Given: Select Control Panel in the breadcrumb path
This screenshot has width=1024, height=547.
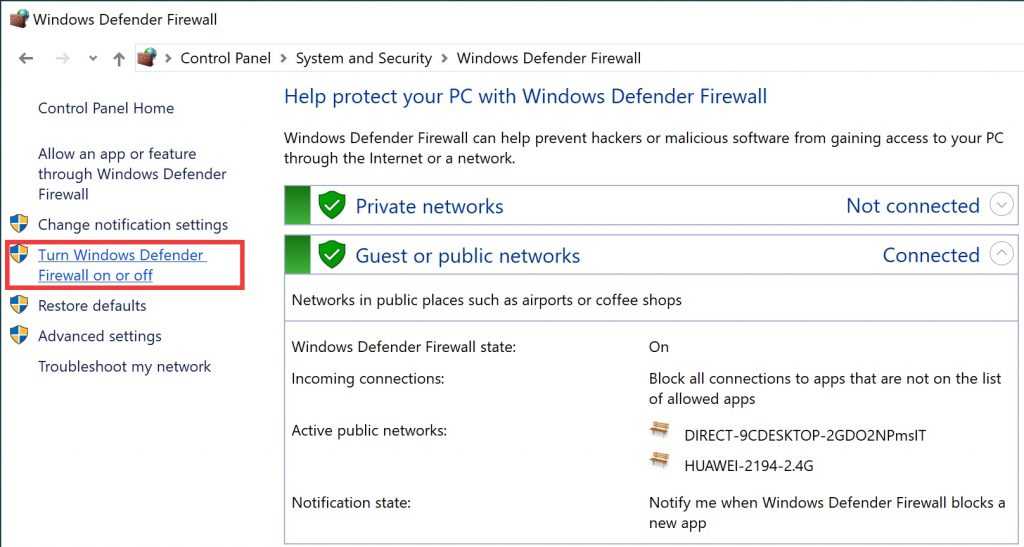Looking at the screenshot, I should 225,58.
